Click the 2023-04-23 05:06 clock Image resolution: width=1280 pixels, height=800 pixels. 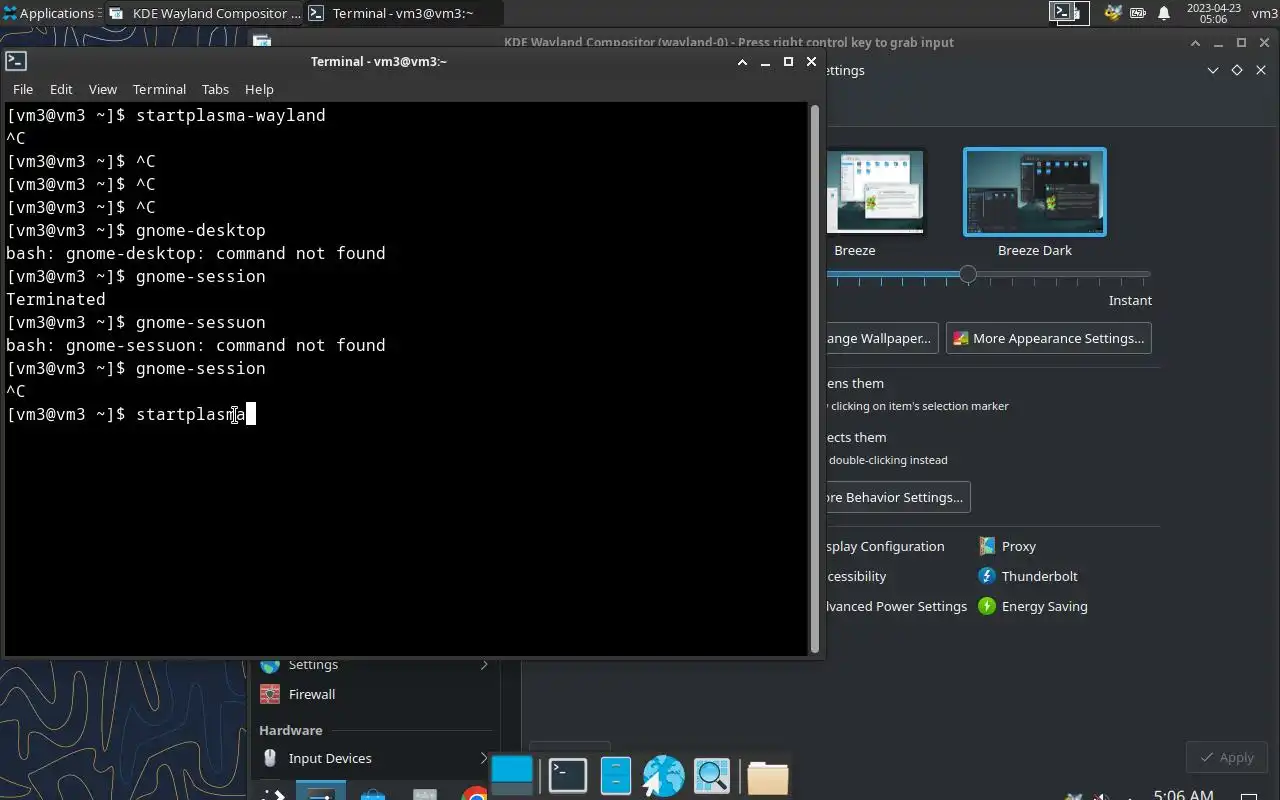click(x=1213, y=13)
